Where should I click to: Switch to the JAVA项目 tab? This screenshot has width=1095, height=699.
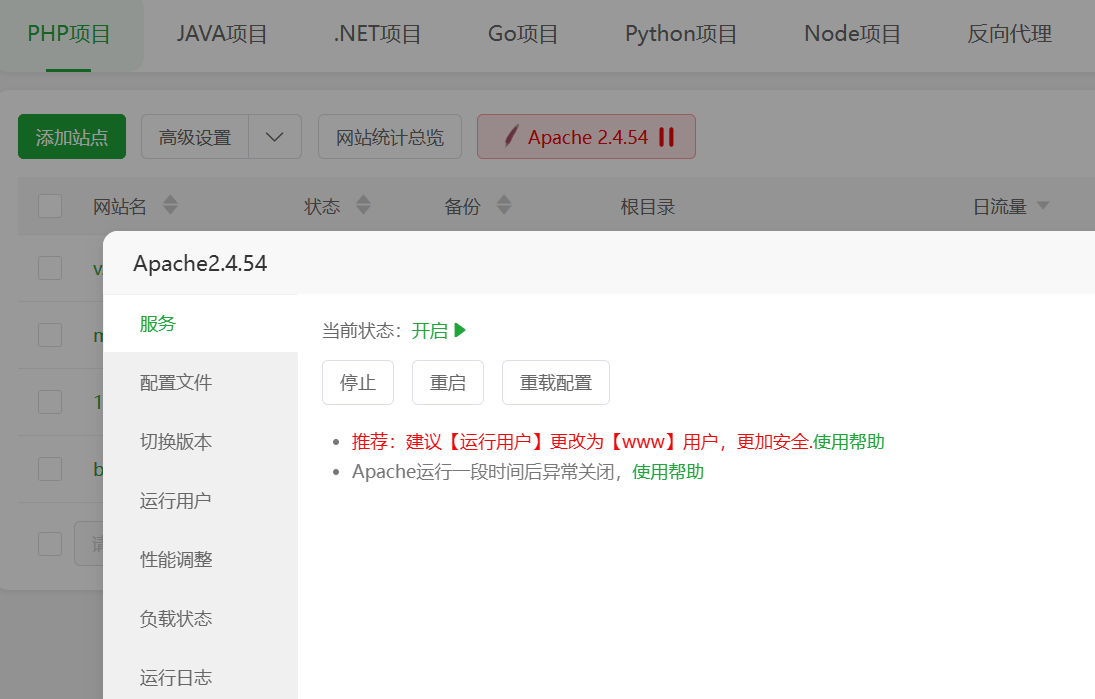pyautogui.click(x=222, y=33)
